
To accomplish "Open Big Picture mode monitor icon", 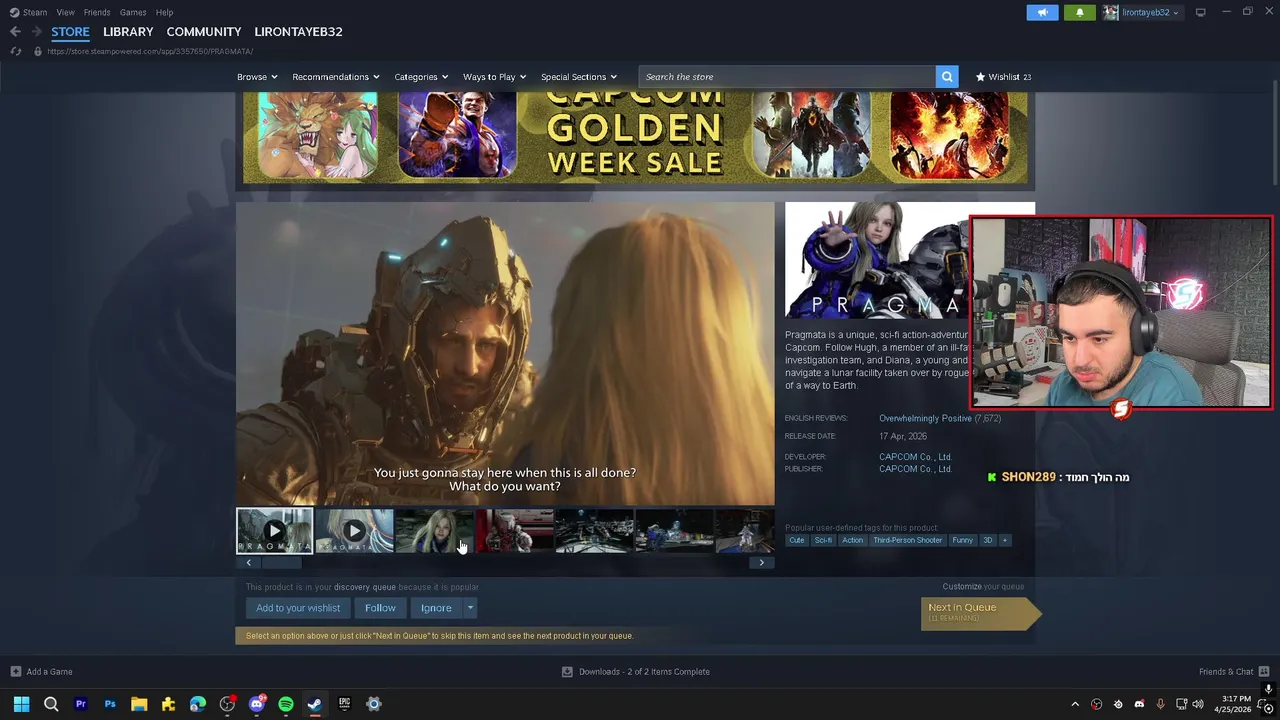I will (x=1201, y=12).
